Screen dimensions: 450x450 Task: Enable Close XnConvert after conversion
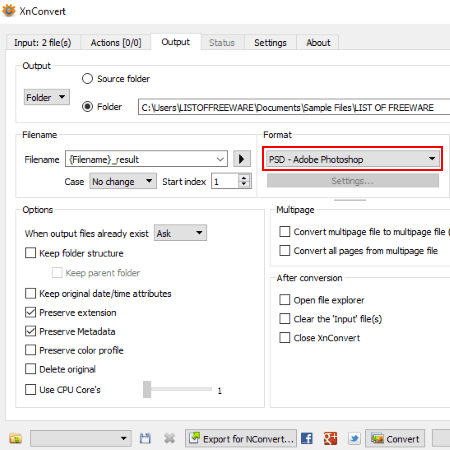(x=285, y=338)
